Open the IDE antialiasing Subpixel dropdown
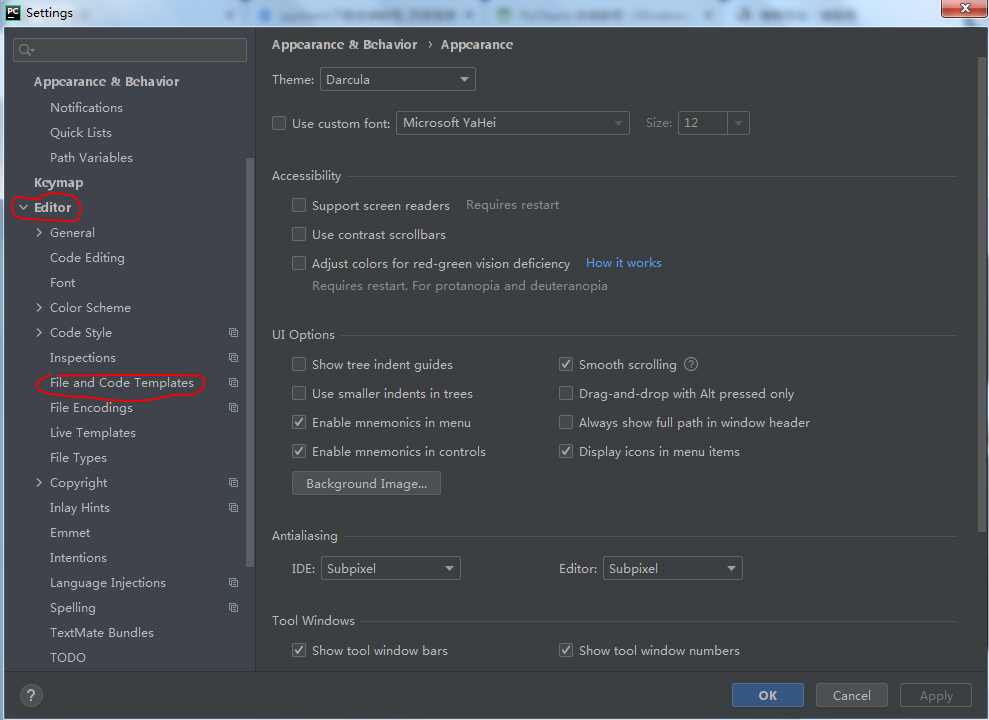 click(390, 568)
